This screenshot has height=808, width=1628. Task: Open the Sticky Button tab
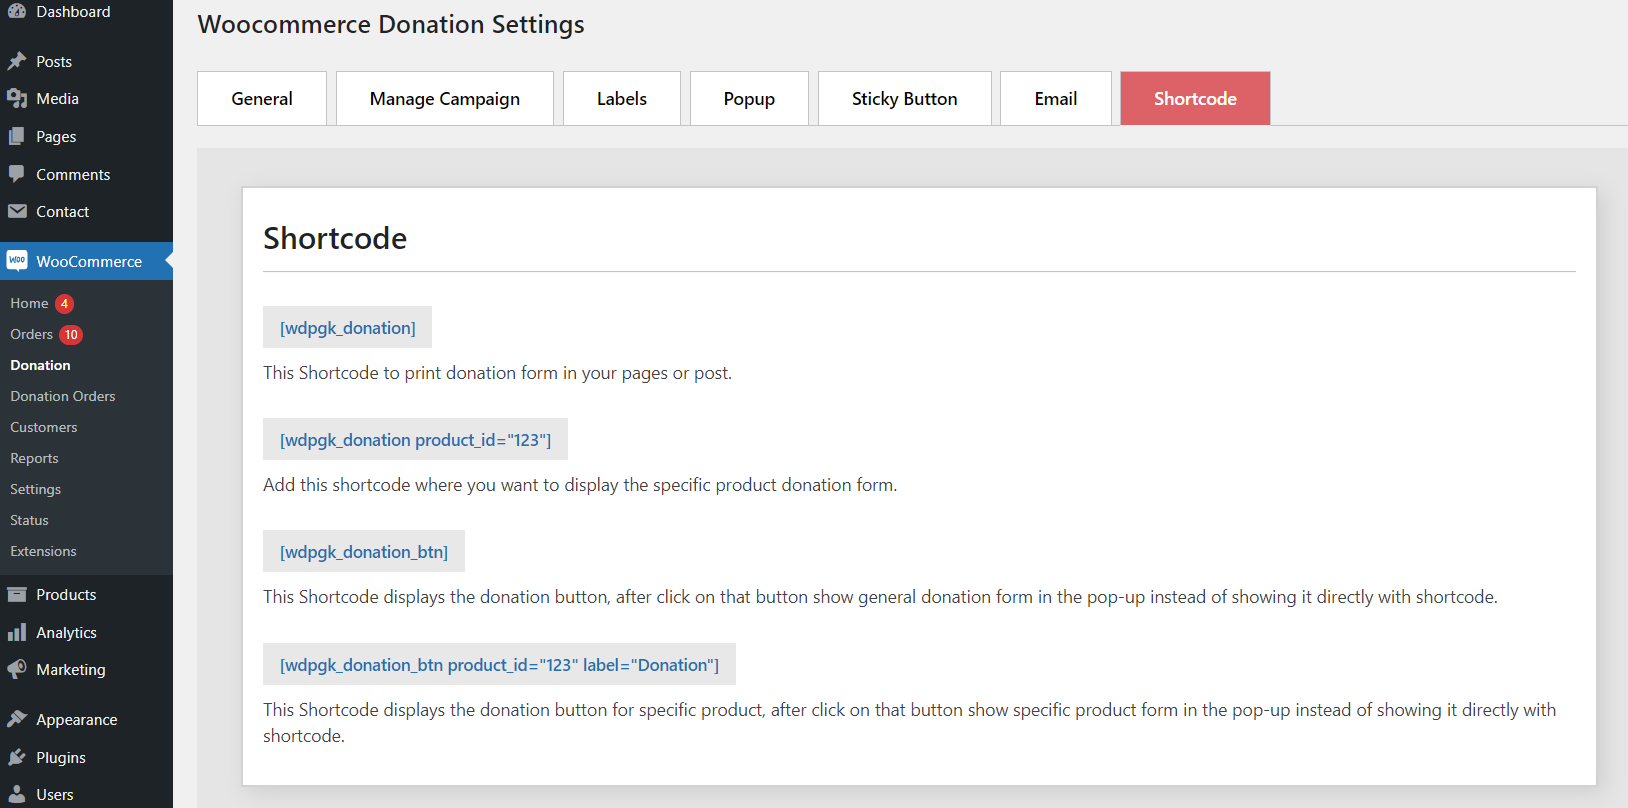pos(905,98)
